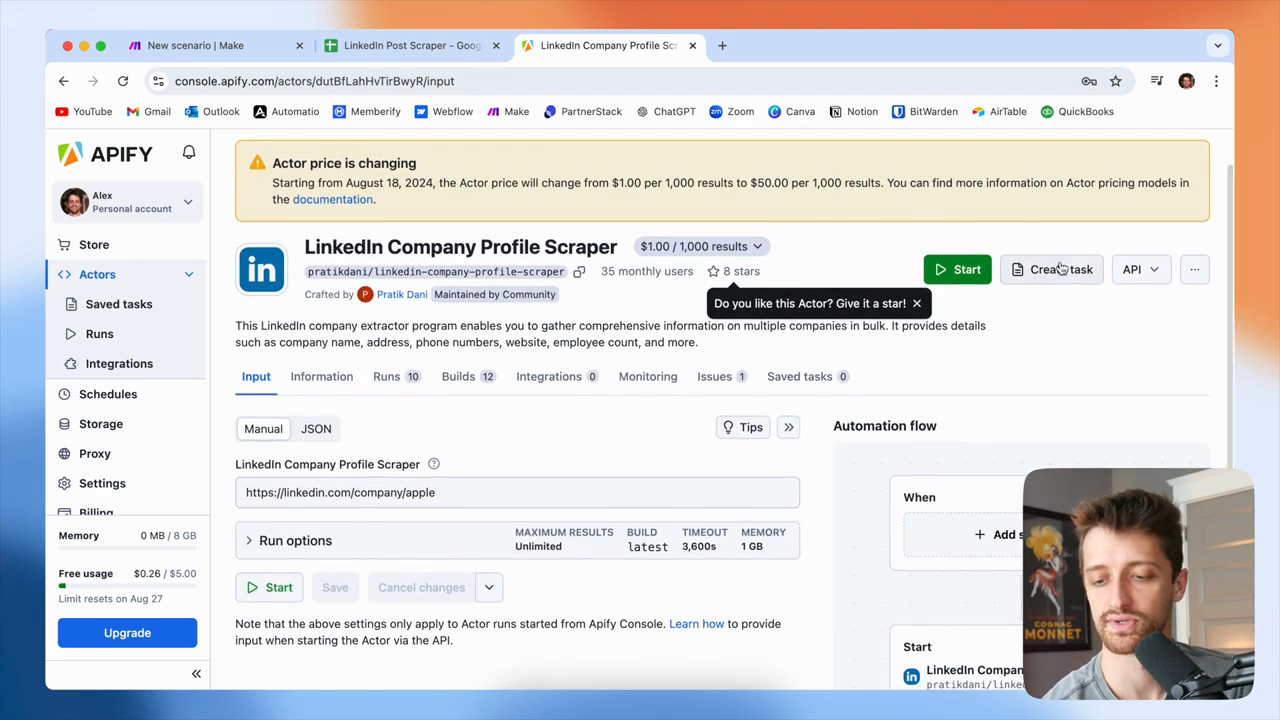This screenshot has width=1280, height=720.
Task: Collapse the Actors sidebar section
Action: coord(188,274)
